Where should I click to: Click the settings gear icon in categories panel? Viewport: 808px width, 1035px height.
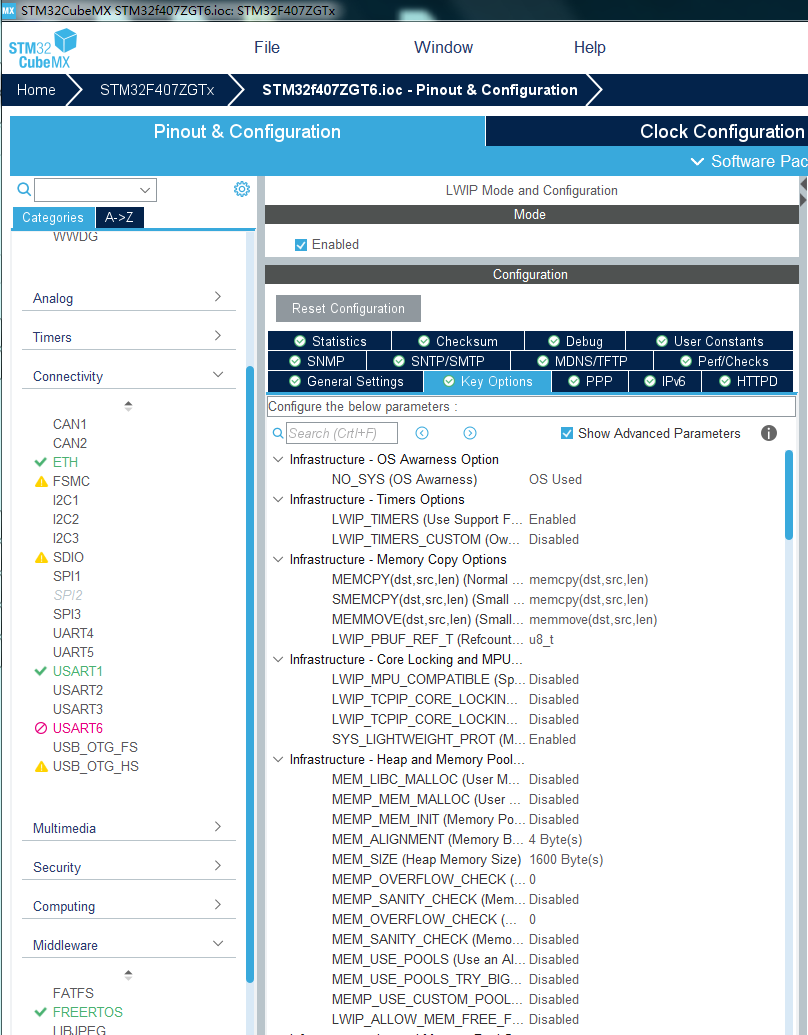241,189
